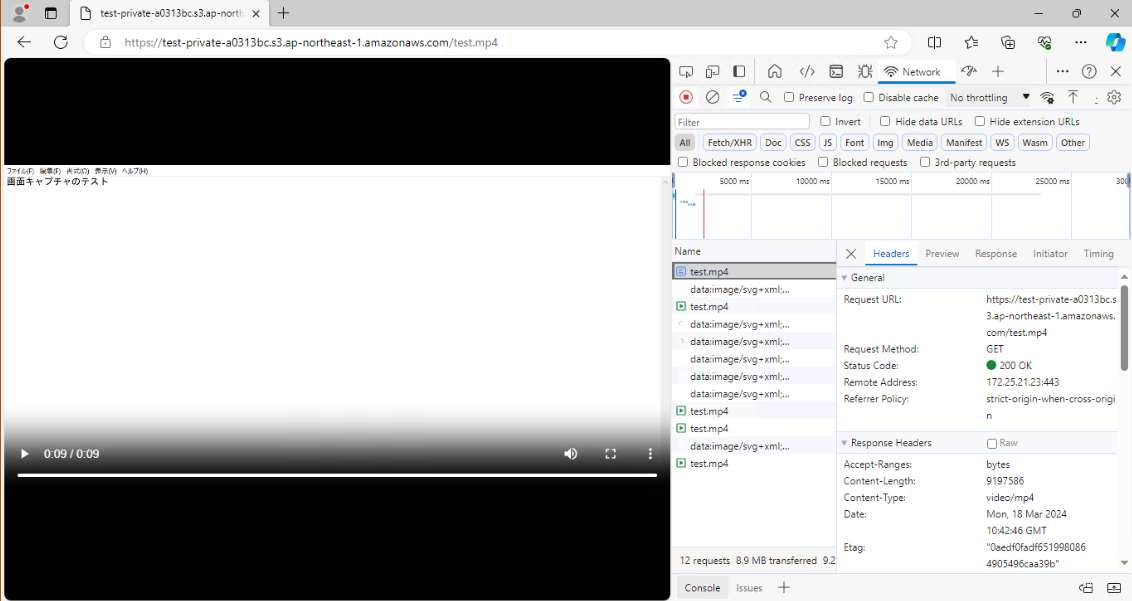Play the test.mp4 video
The width and height of the screenshot is (1132, 601).
pos(25,454)
